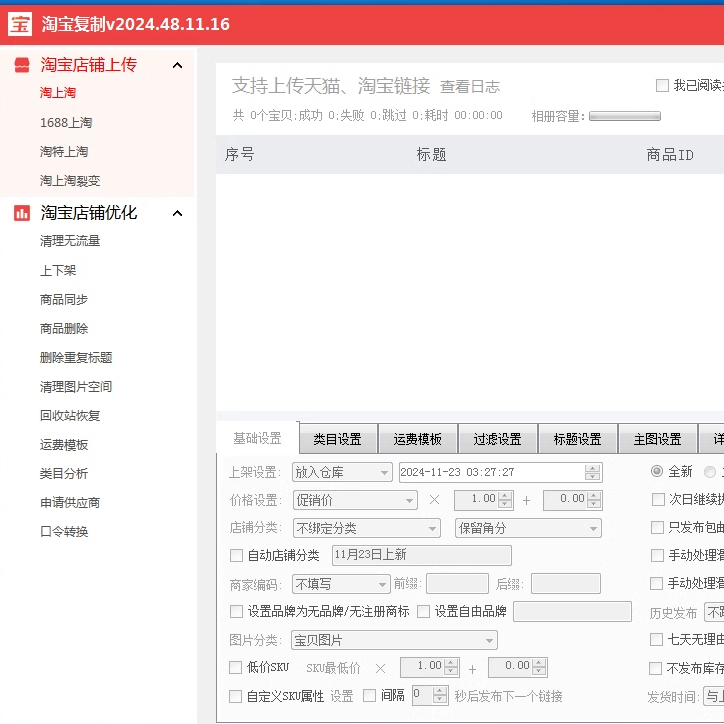Collapse the 淘宝店铺上传 section chevron
724x724 pixels.
(177, 65)
